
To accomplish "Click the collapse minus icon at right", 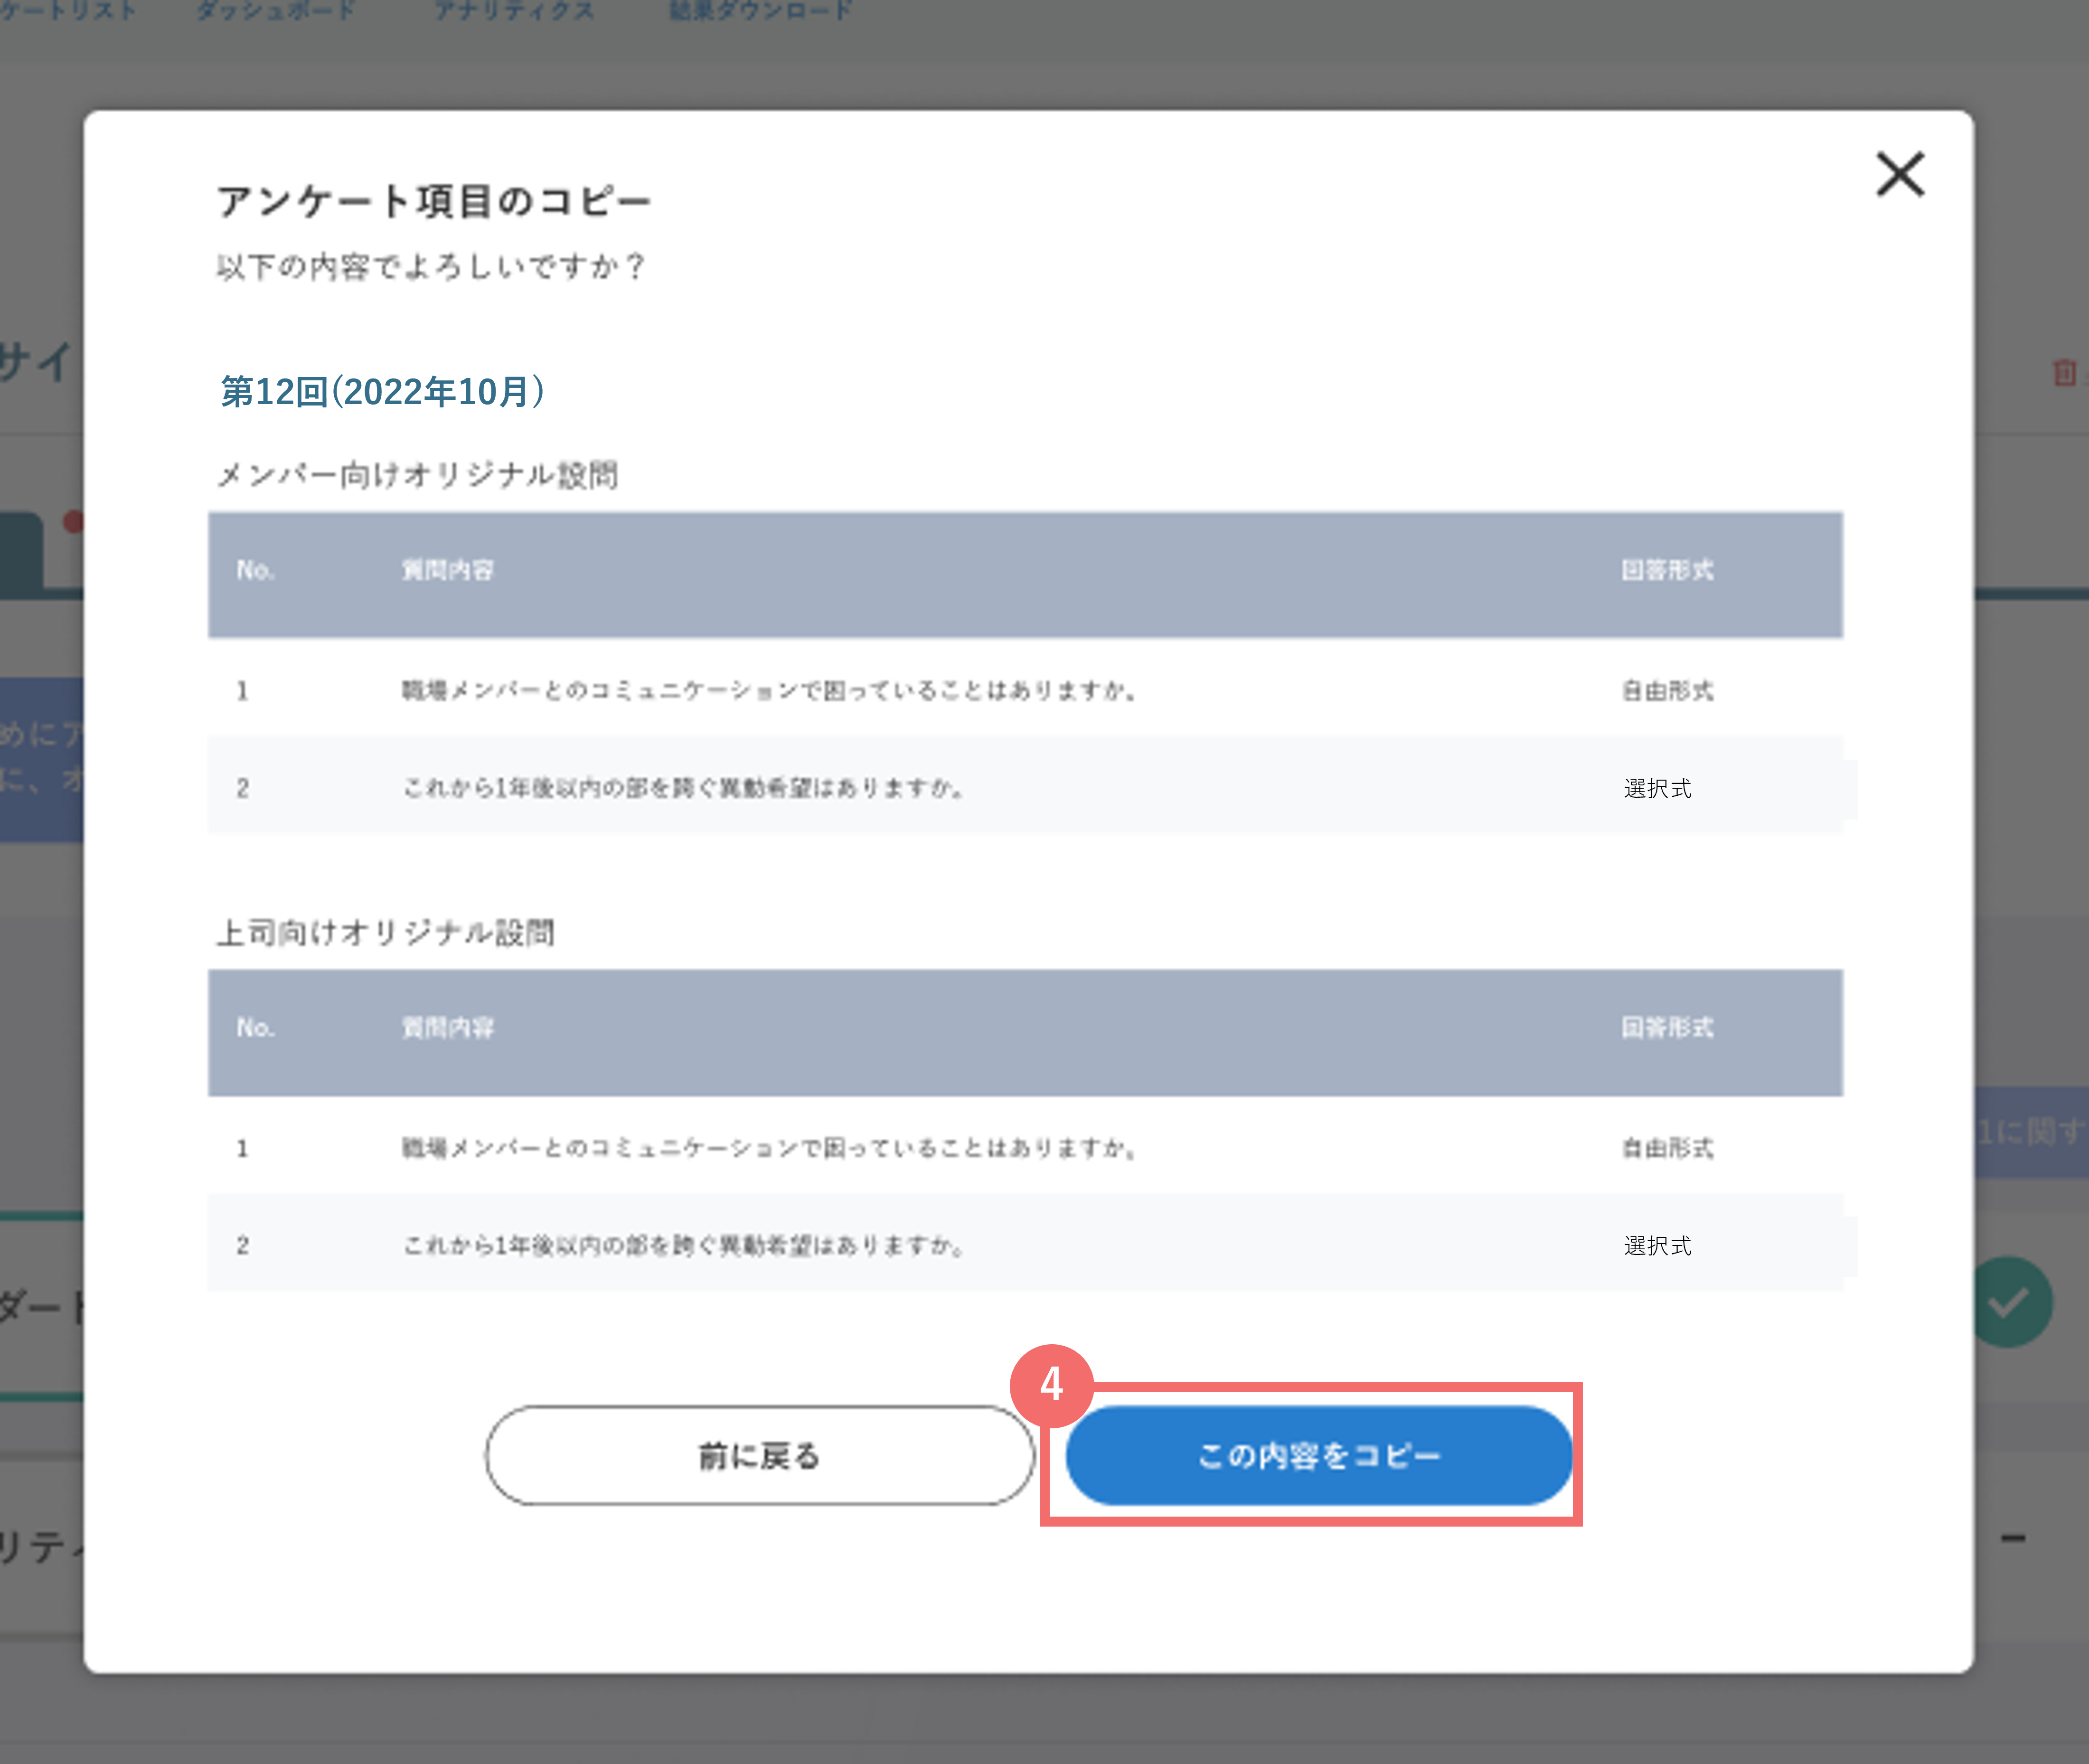I will (x=2013, y=1538).
